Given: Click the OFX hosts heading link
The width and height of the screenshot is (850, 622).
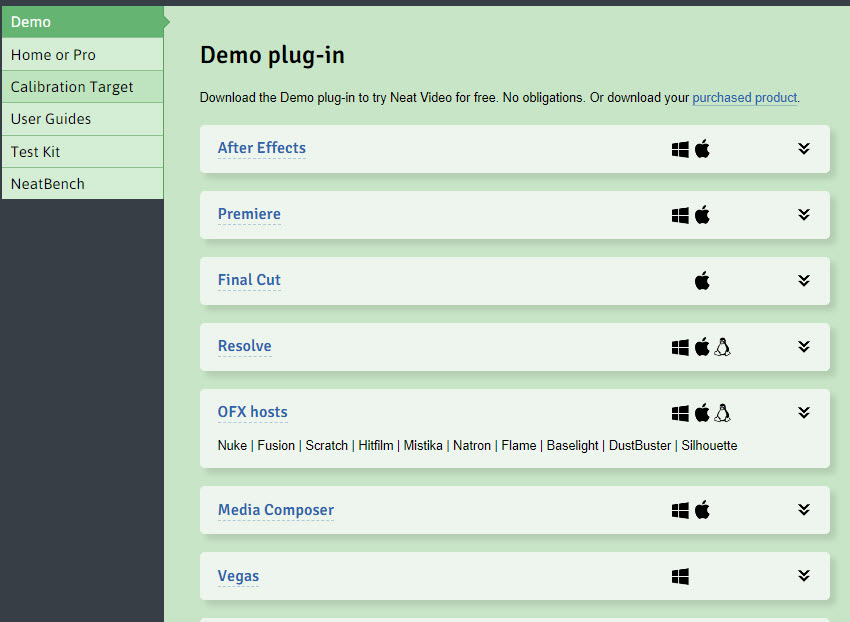Looking at the screenshot, I should tap(253, 412).
